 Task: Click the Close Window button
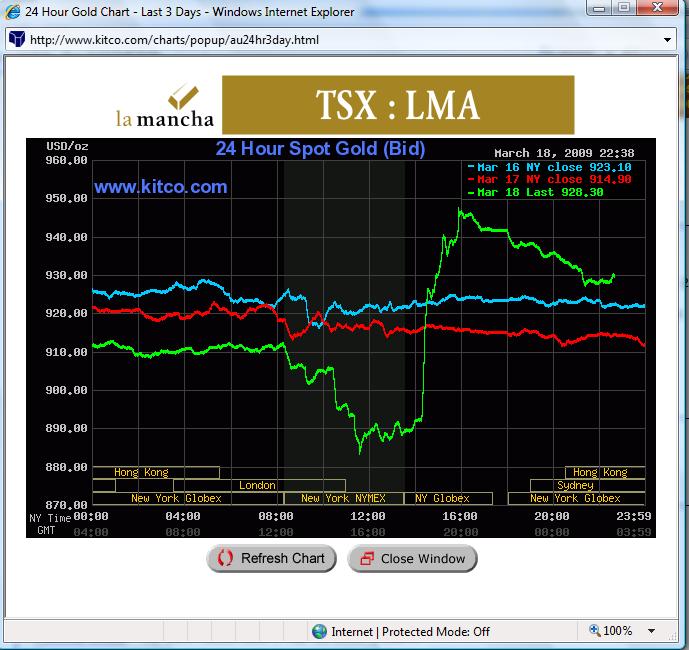coord(412,558)
